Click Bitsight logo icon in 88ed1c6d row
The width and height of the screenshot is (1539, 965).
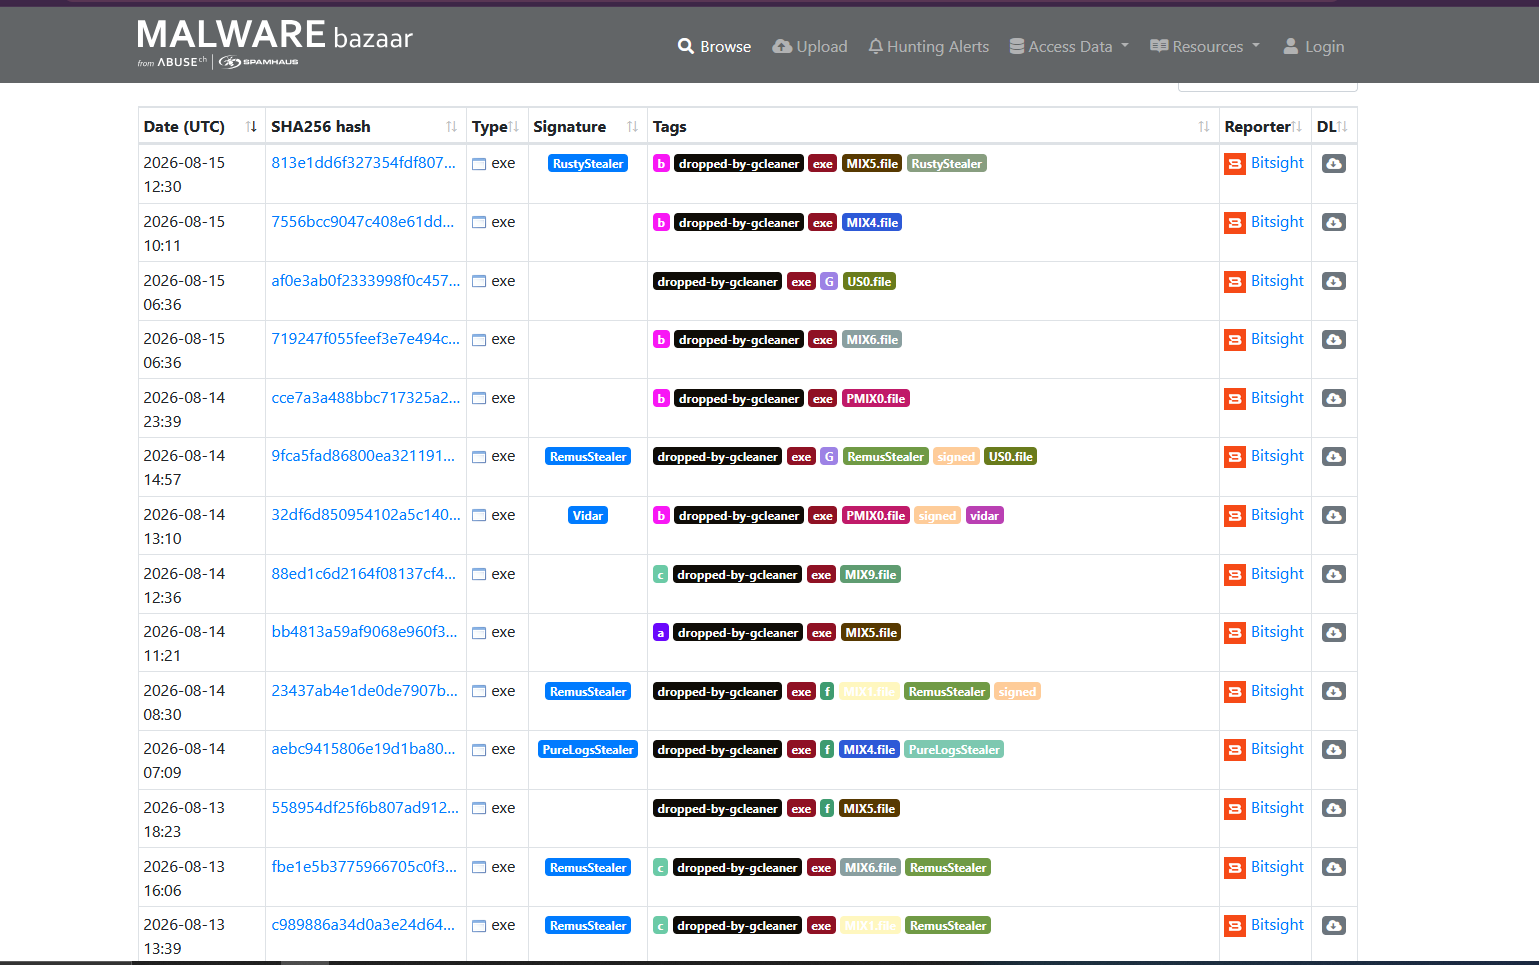click(1235, 575)
